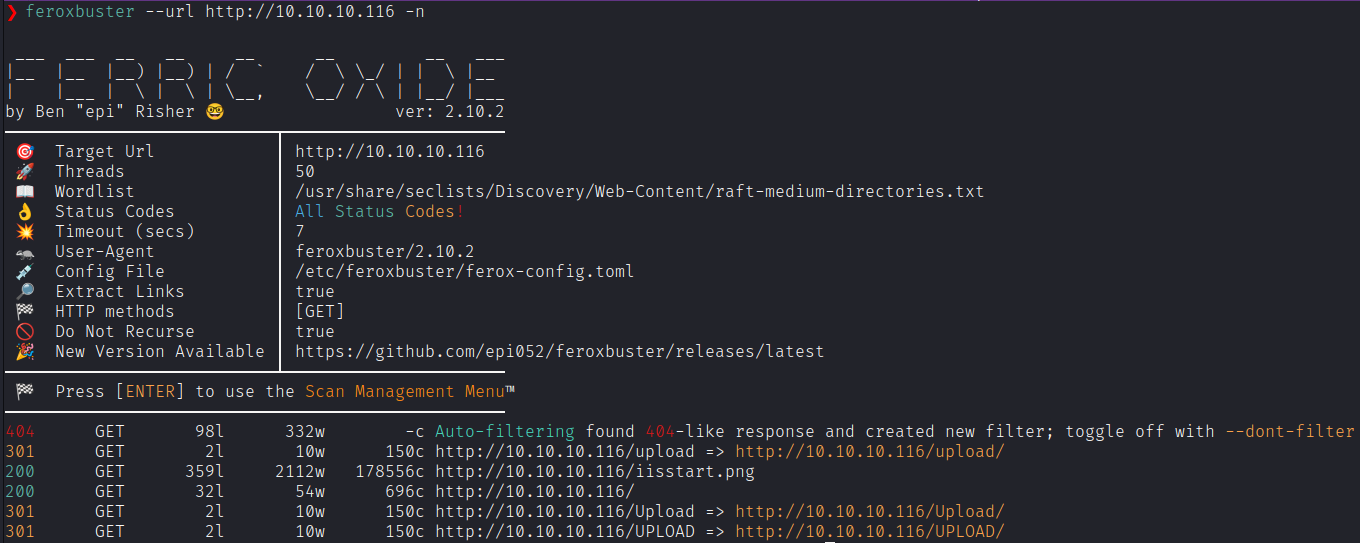Click the icon beside User-Agent

(x=25, y=252)
